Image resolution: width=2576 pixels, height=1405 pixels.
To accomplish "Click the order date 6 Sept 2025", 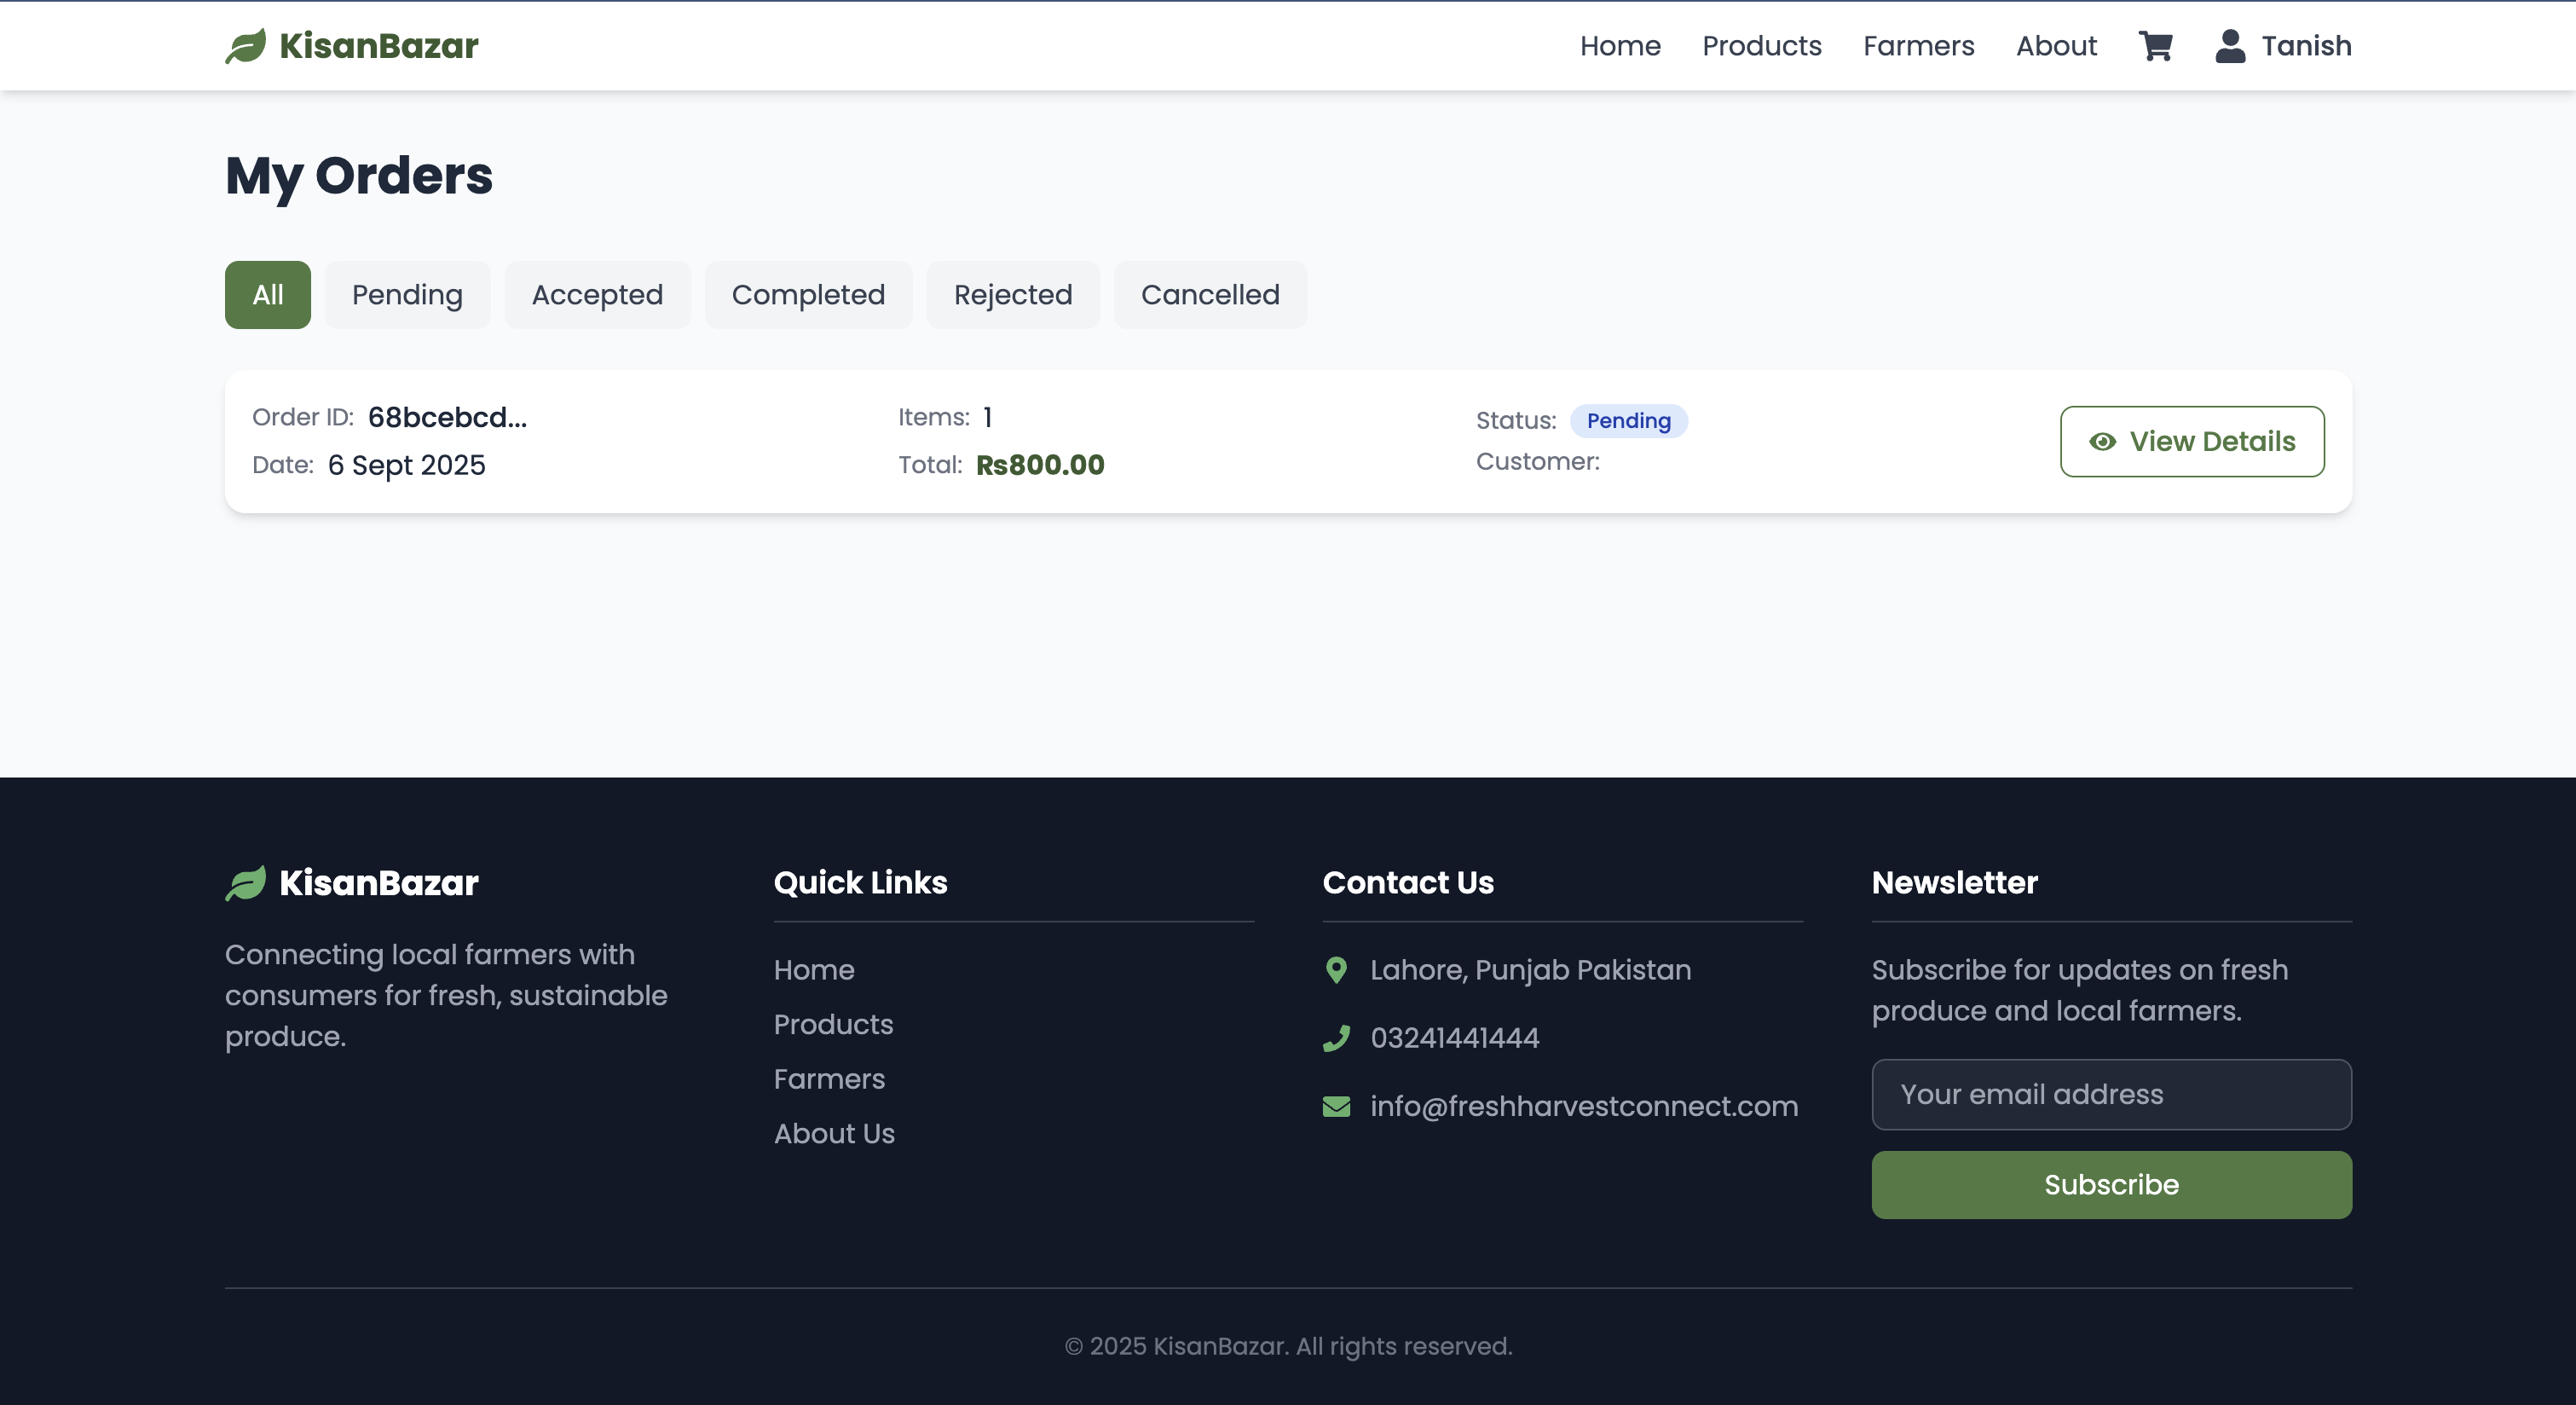I will (406, 465).
